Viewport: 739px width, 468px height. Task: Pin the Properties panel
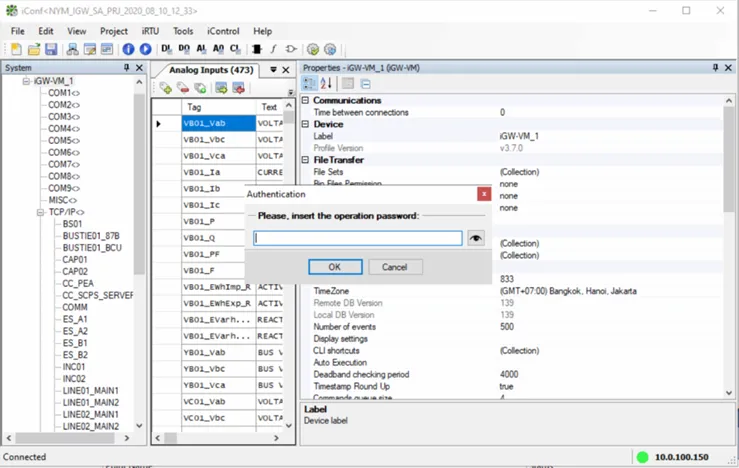715,68
